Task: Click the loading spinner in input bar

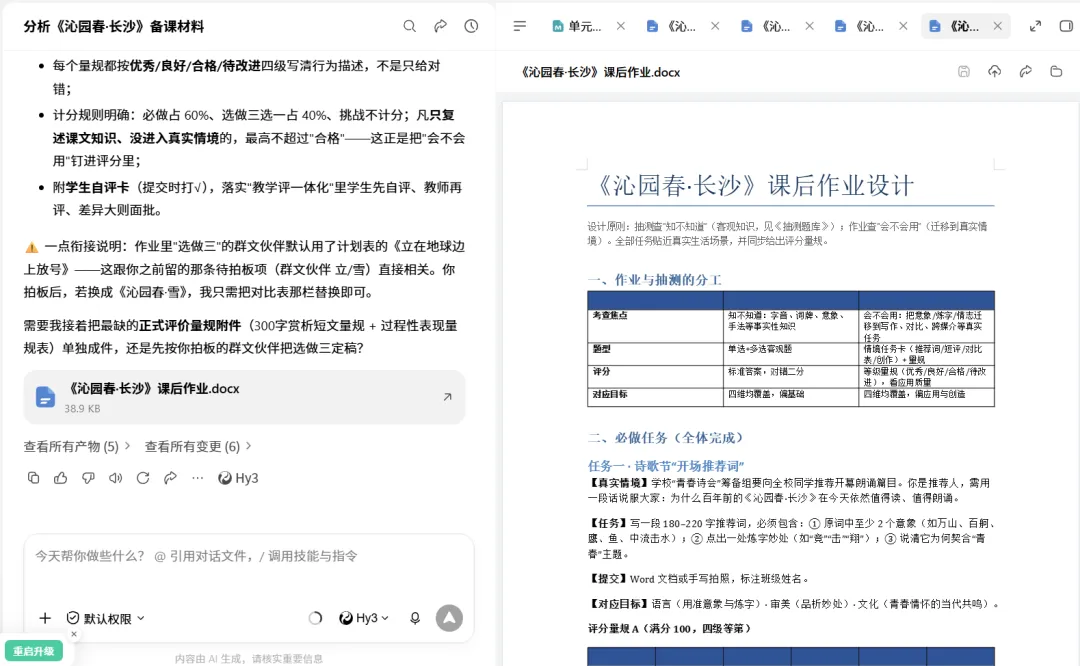Action: pyautogui.click(x=315, y=618)
